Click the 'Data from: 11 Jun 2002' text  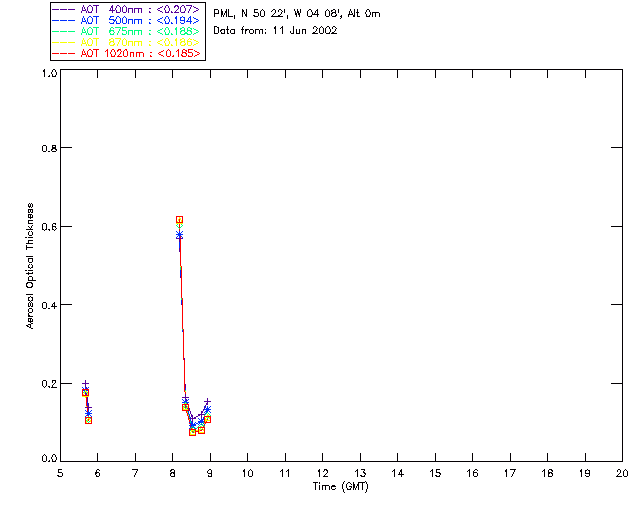[x=275, y=31]
